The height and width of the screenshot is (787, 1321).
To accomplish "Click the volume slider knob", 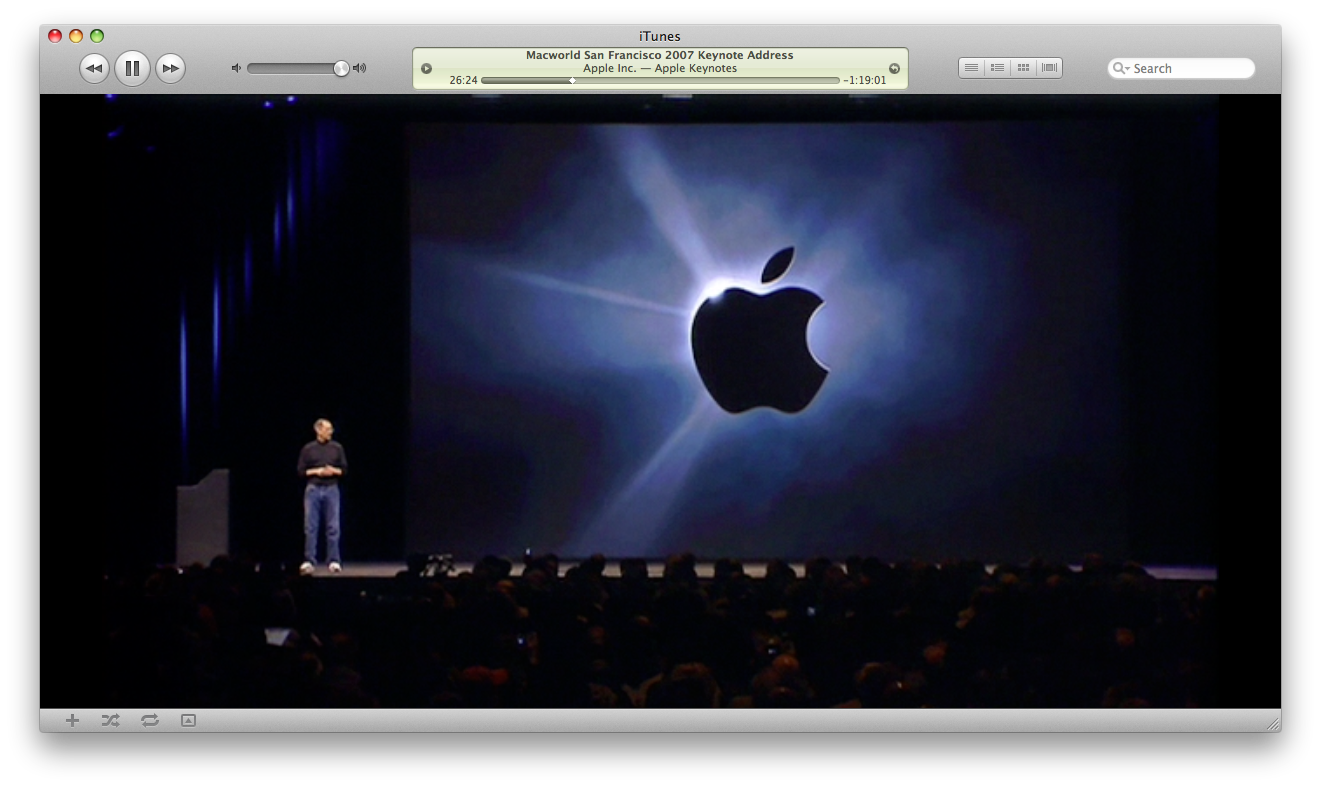I will coord(341,68).
